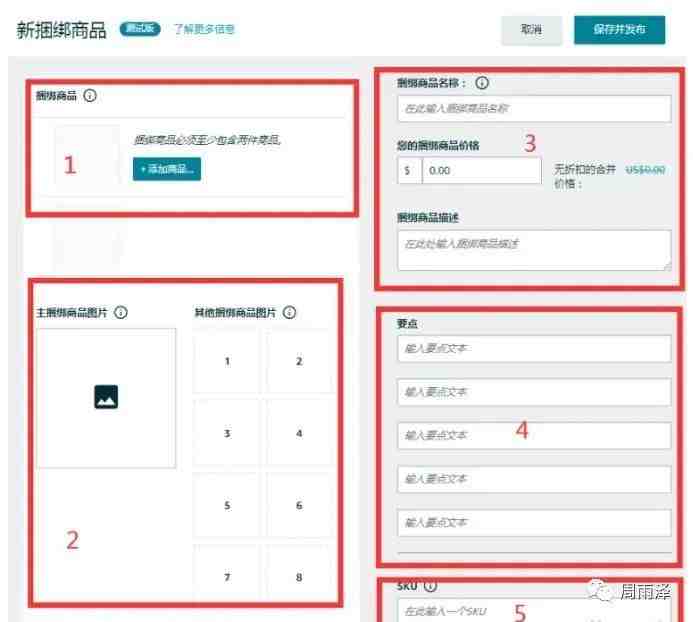This screenshot has height=622, width=693.
Task: Click the 保存并发布 save and publish button
Action: click(x=619, y=30)
